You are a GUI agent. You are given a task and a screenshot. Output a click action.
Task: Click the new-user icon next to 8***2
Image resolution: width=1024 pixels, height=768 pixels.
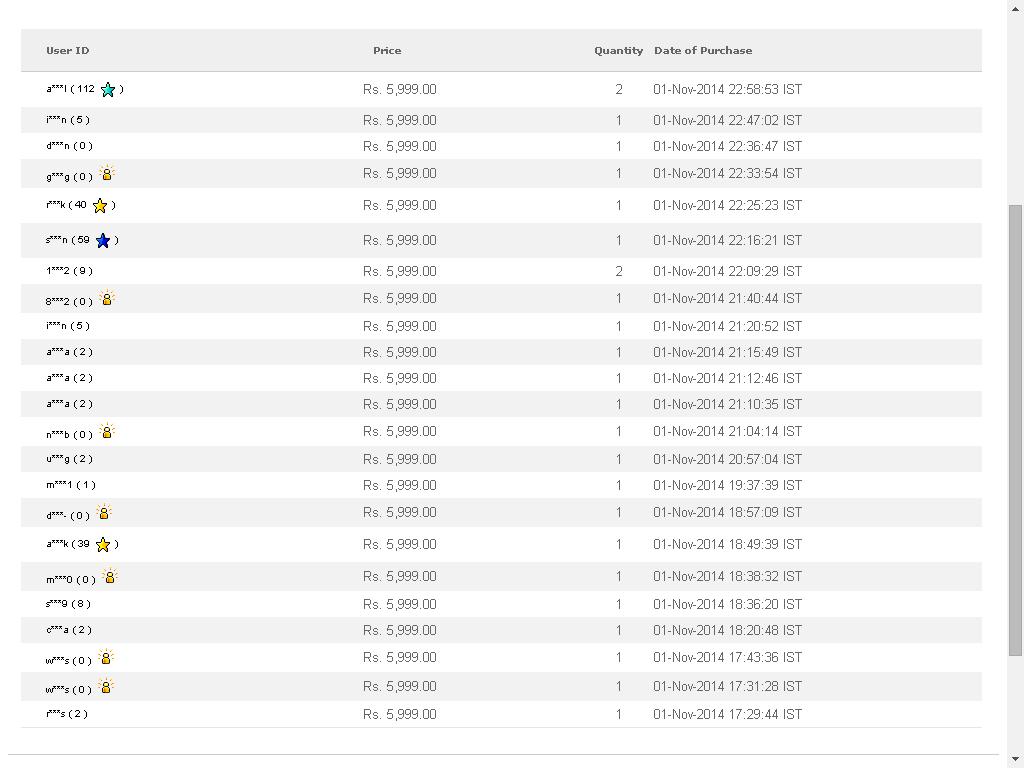tap(107, 298)
